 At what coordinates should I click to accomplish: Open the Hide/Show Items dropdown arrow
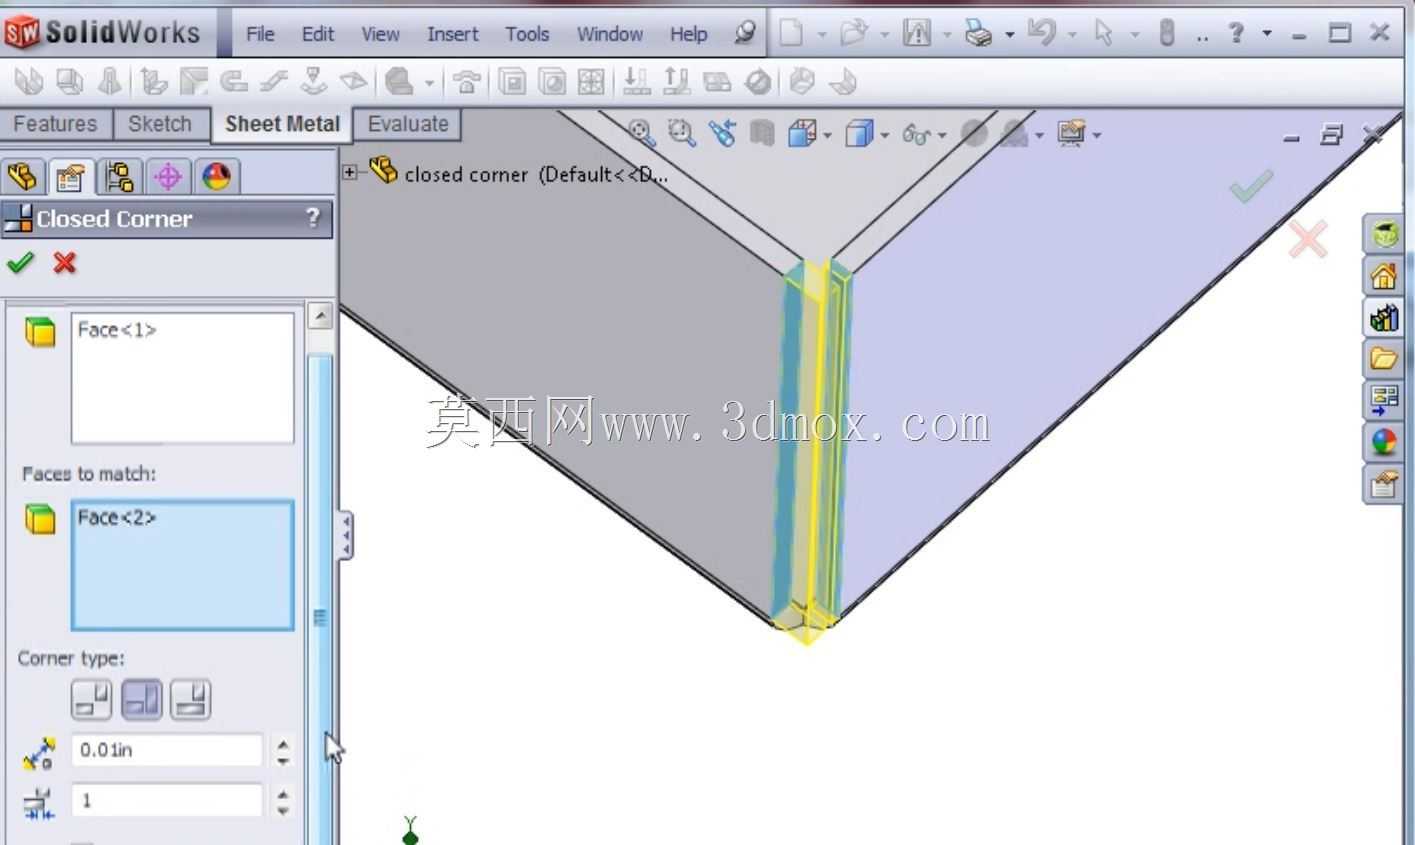(942, 134)
